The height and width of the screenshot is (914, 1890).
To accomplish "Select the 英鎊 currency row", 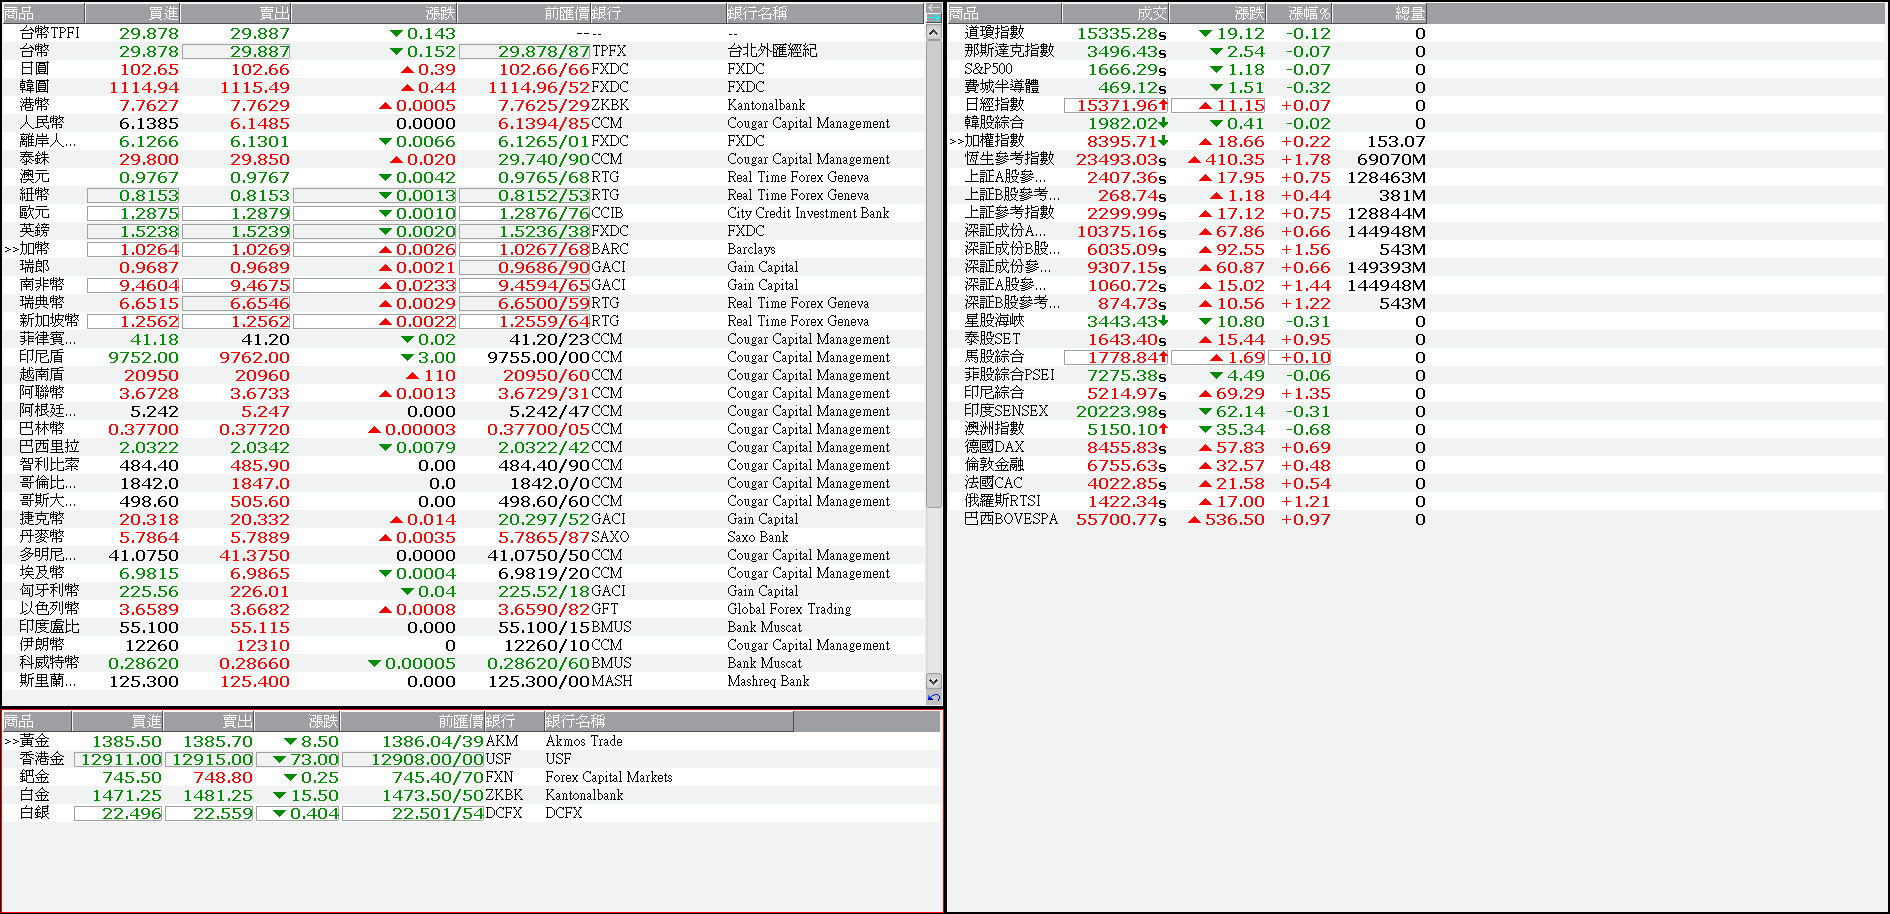I will [x=463, y=231].
